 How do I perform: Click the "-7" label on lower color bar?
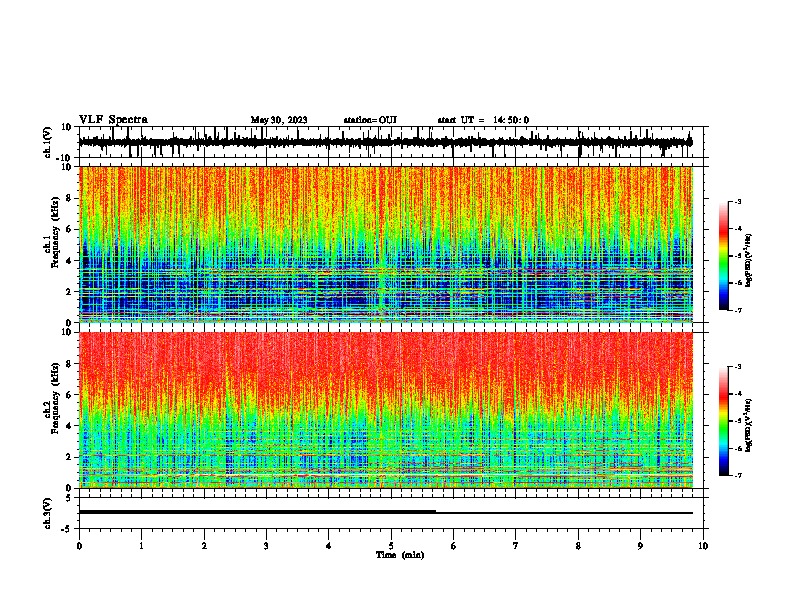[x=738, y=476]
